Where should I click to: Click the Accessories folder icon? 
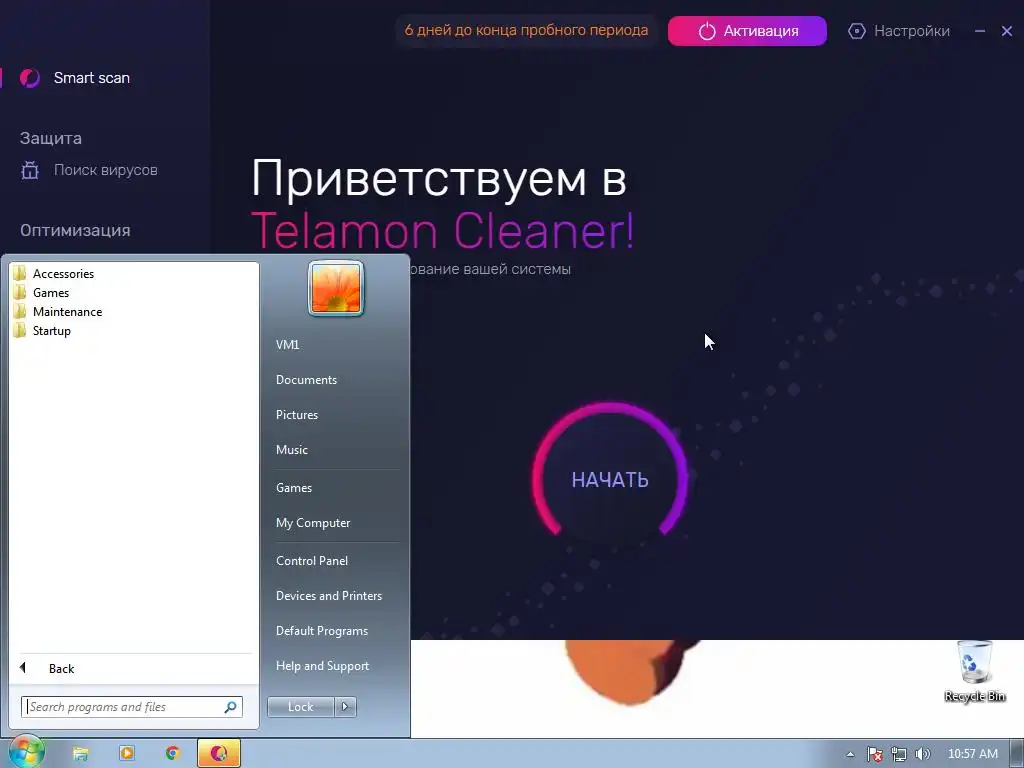coord(20,273)
